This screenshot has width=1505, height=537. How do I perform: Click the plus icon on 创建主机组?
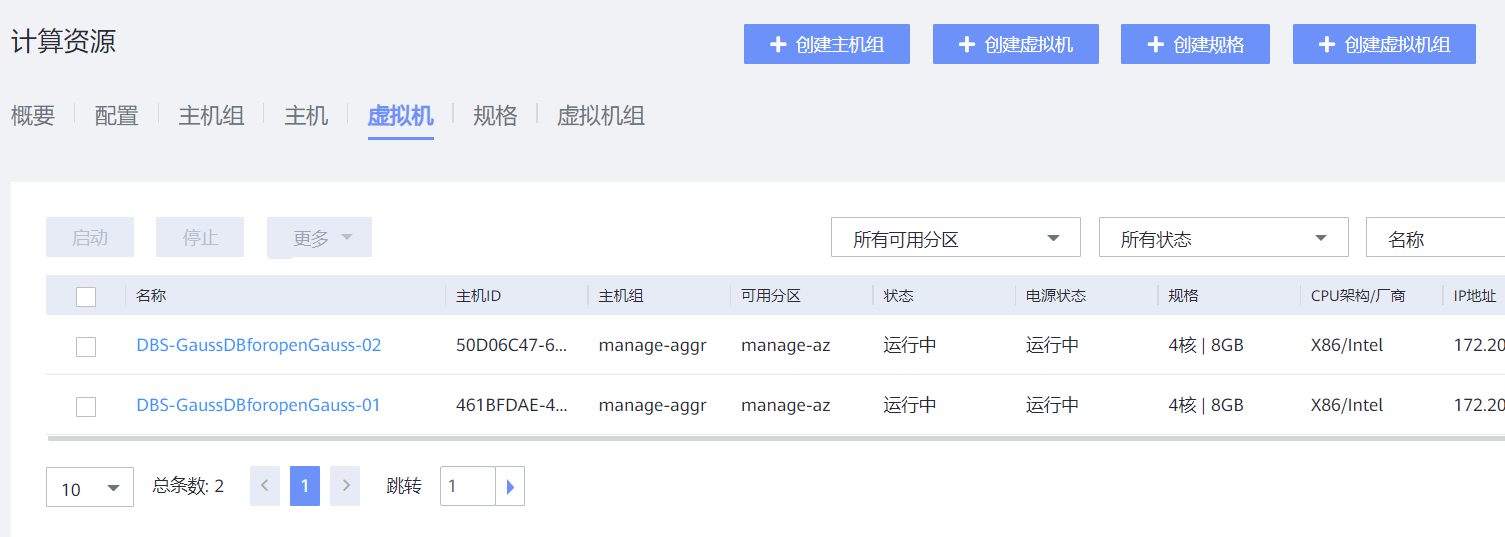coord(778,45)
